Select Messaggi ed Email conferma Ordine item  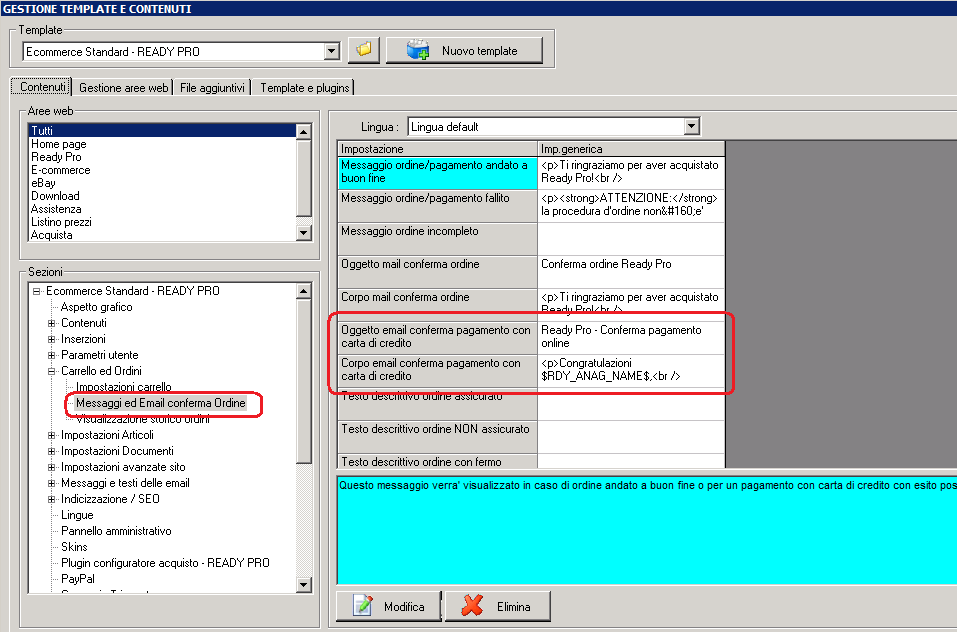coord(161,403)
